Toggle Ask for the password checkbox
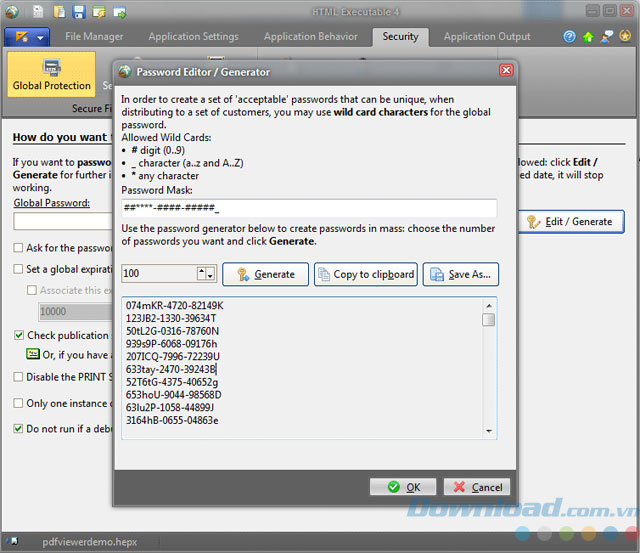This screenshot has width=640, height=553. [x=18, y=248]
